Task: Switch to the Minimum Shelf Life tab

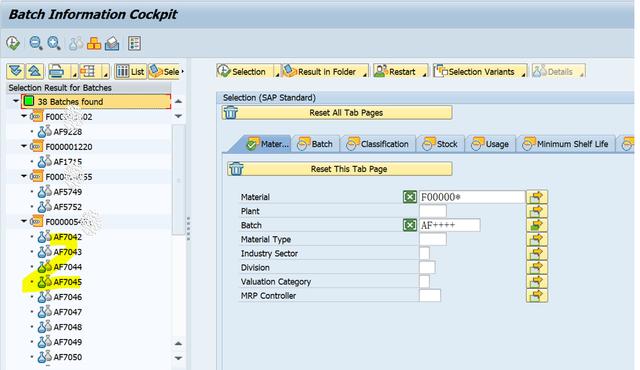Action: tap(567, 144)
